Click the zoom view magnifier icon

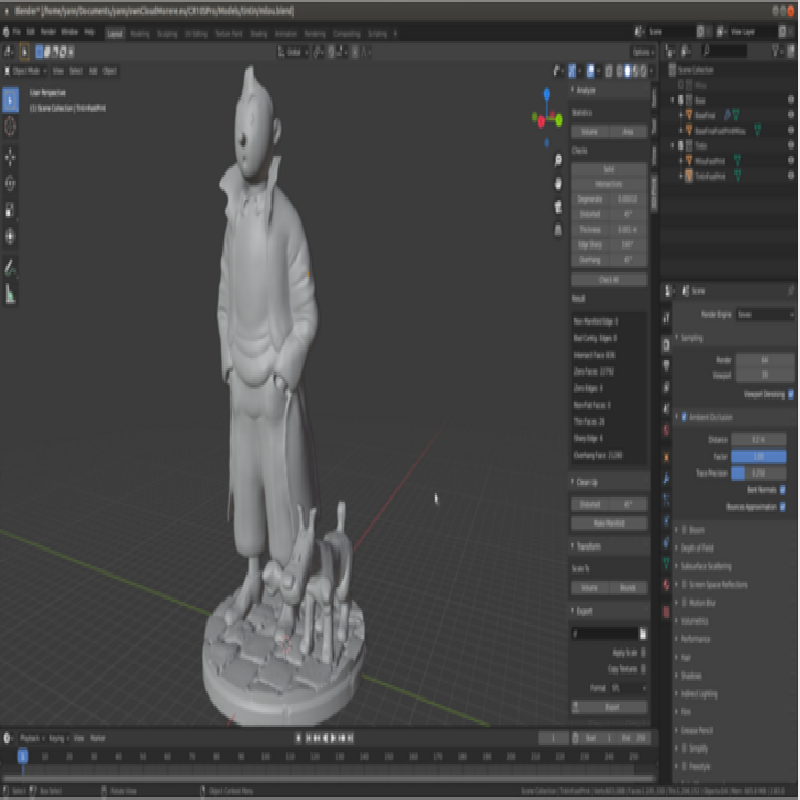point(558,160)
